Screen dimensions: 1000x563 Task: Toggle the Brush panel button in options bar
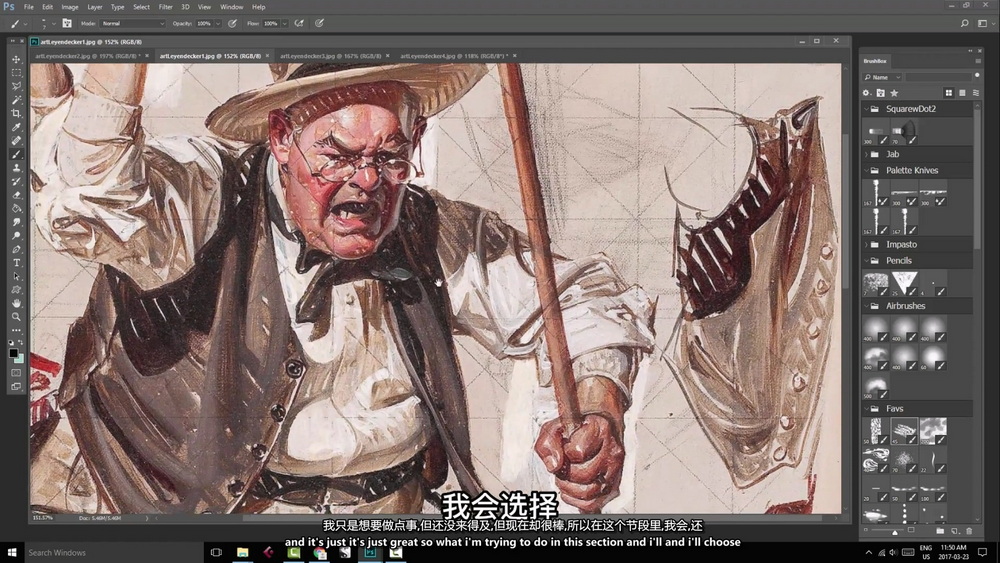click(x=67, y=24)
